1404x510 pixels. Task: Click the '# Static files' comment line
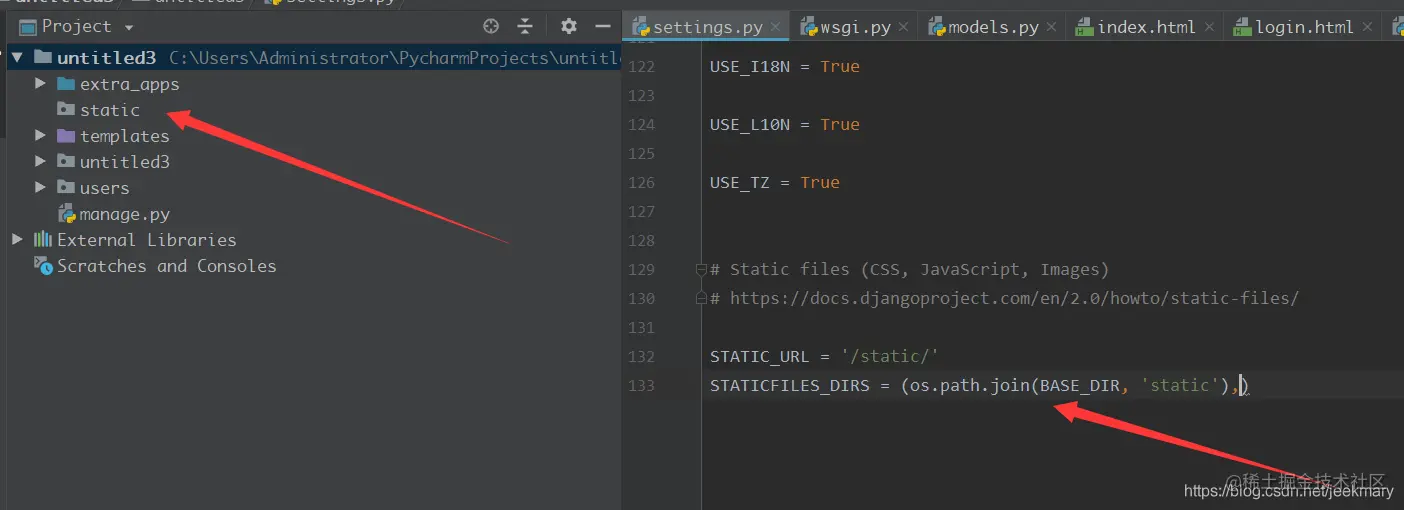pos(910,269)
